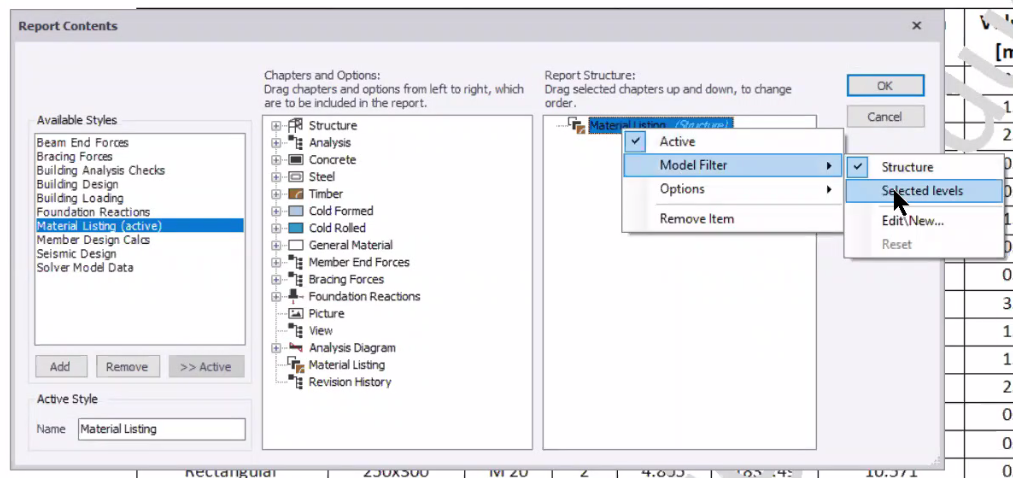Click the Active Style Name field

(x=162, y=429)
